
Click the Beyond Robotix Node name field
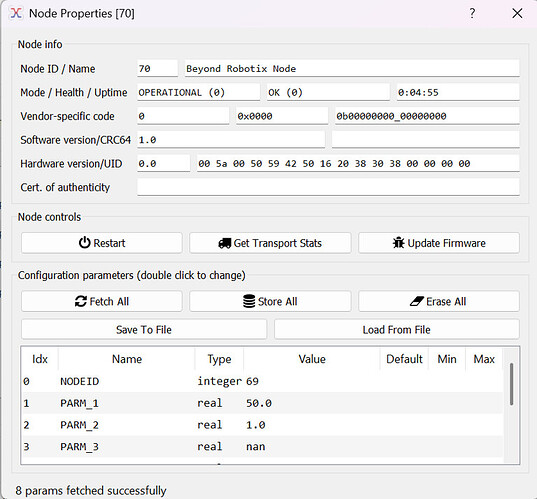click(352, 68)
